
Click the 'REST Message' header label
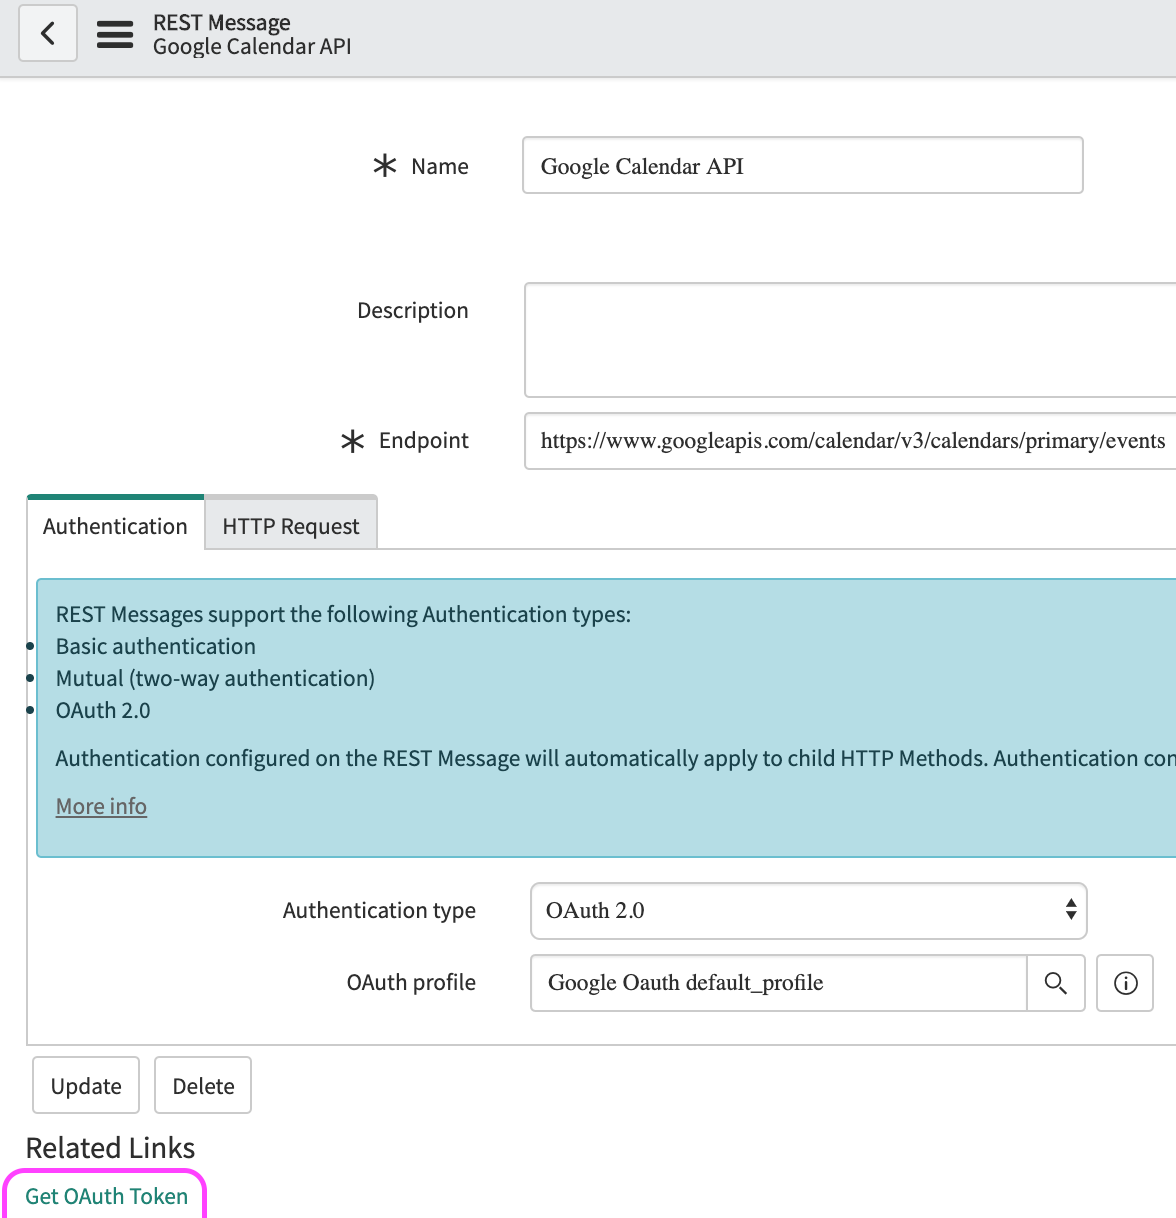tap(221, 22)
